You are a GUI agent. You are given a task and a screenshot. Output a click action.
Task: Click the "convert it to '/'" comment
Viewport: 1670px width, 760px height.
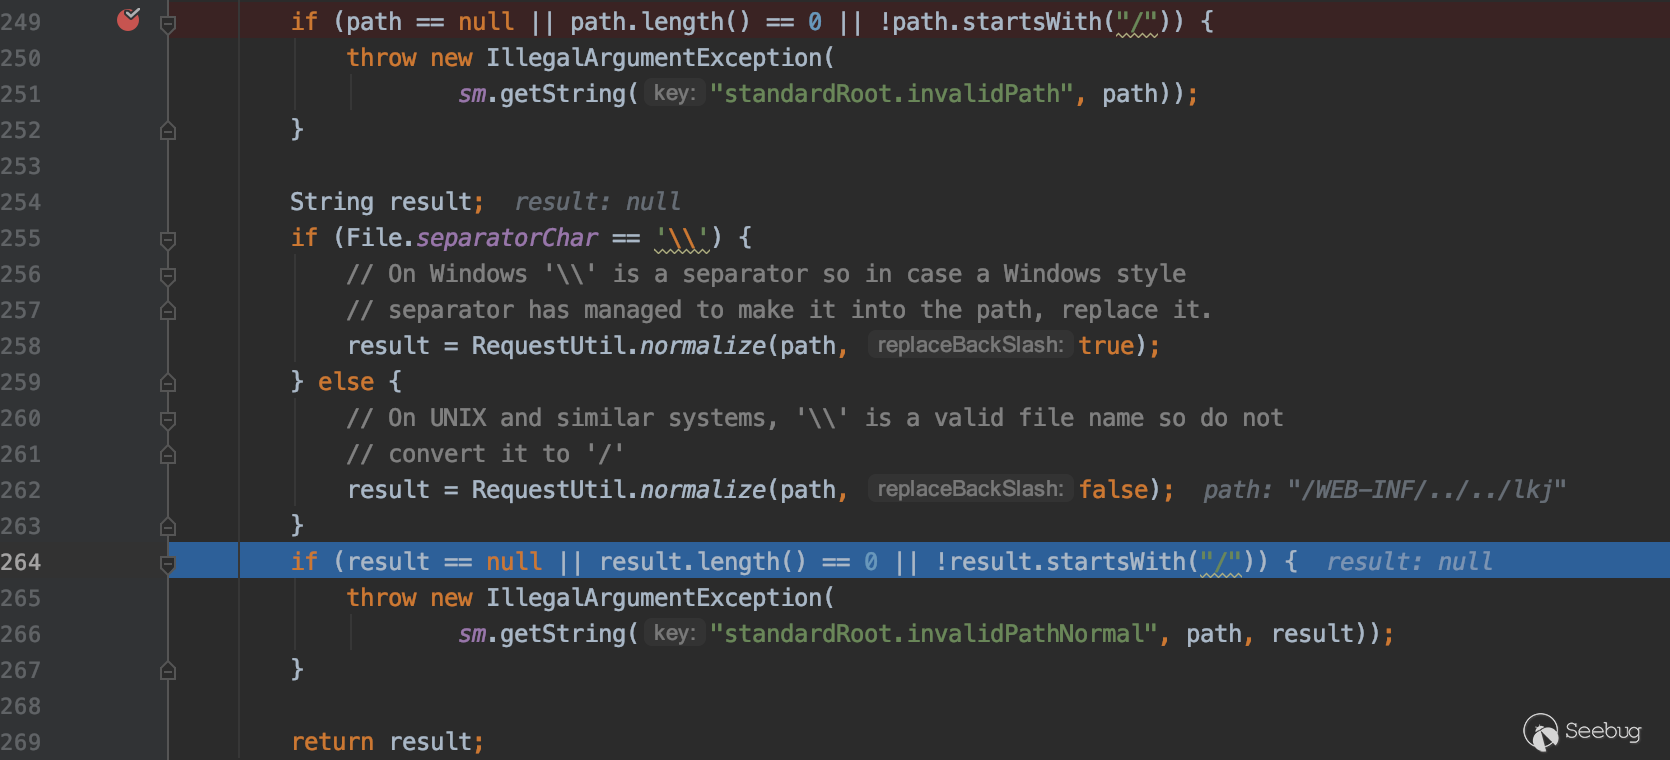coord(486,454)
